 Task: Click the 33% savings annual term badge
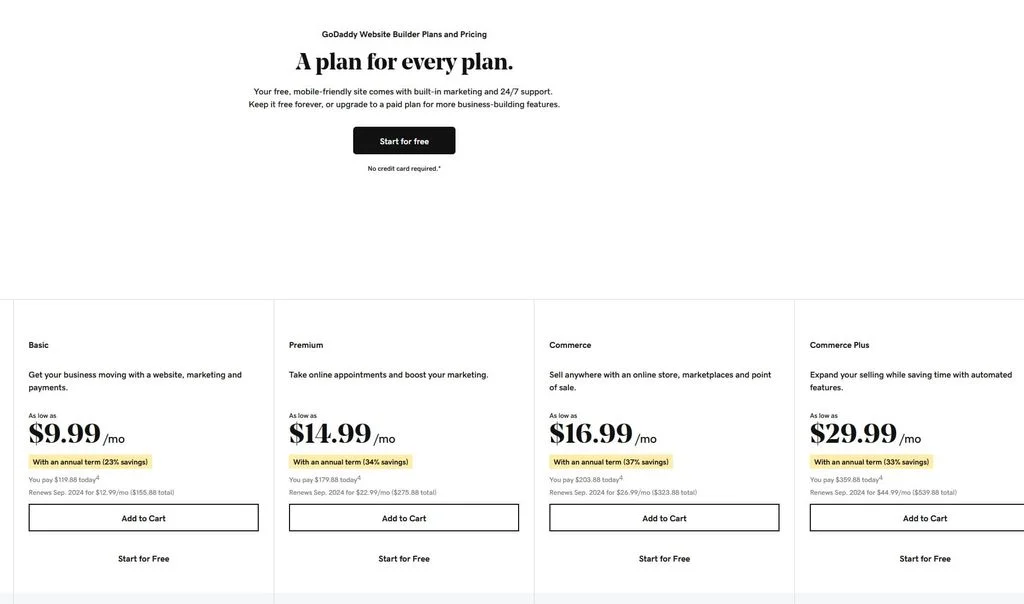pyautogui.click(x=871, y=462)
